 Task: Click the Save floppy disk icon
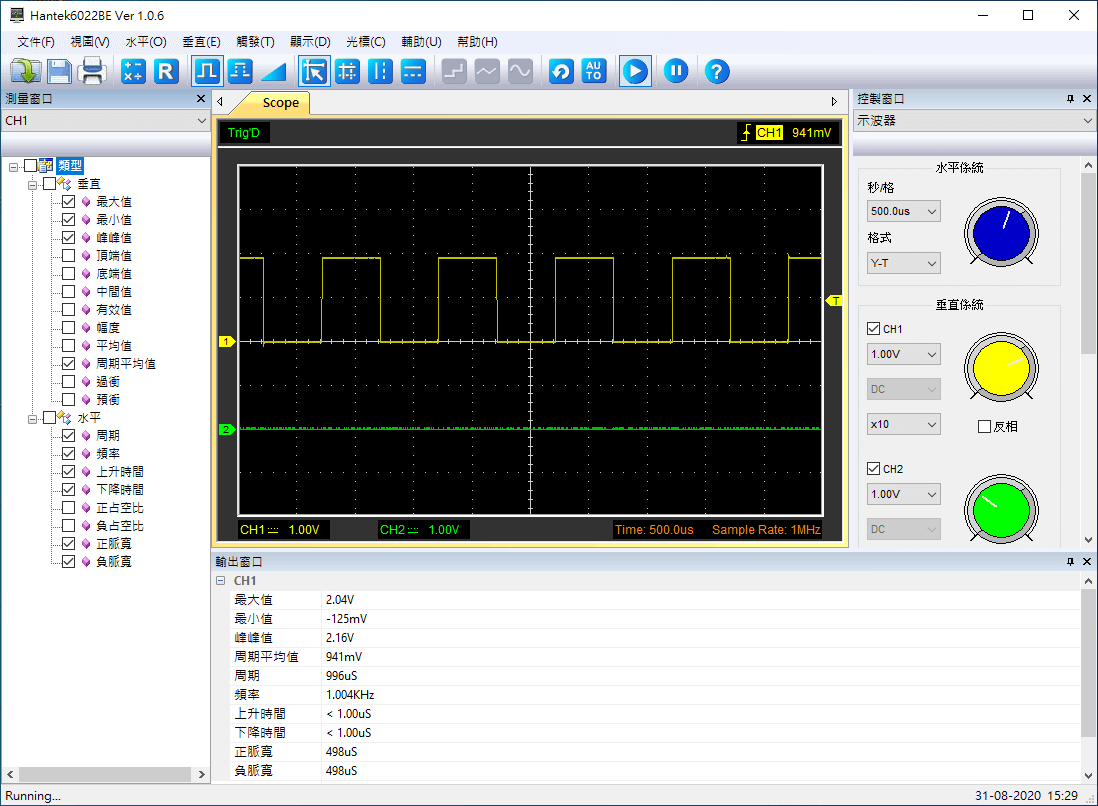[x=59, y=71]
